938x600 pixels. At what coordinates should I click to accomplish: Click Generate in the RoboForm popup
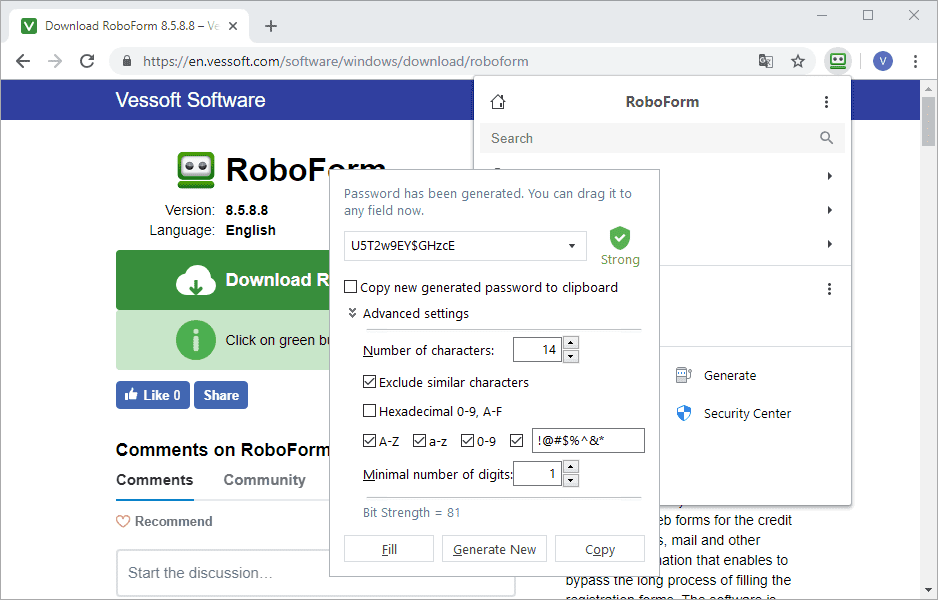click(730, 376)
